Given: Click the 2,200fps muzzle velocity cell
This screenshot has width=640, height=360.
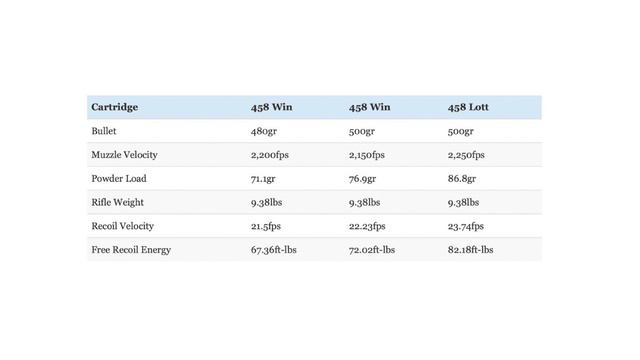Looking at the screenshot, I should tap(270, 155).
